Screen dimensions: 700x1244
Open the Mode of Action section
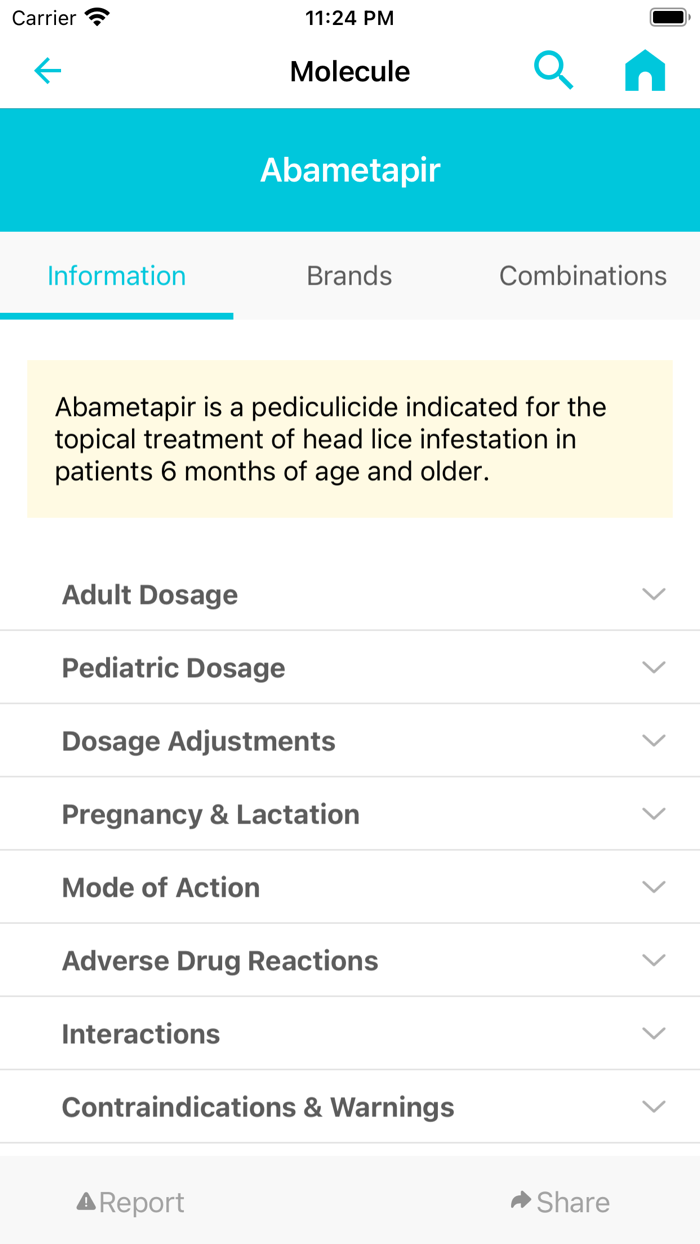[x=161, y=887]
